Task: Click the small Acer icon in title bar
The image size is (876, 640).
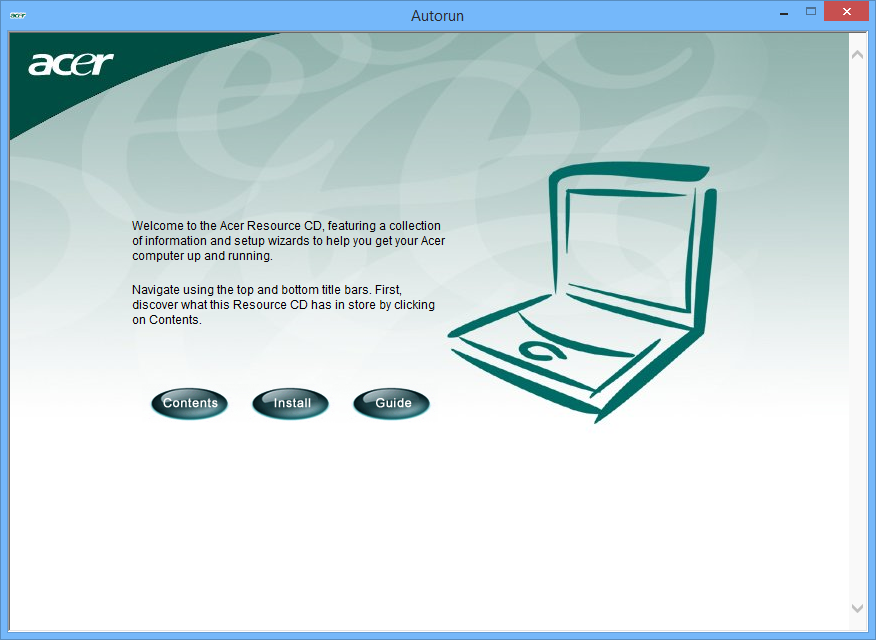Action: pos(18,16)
